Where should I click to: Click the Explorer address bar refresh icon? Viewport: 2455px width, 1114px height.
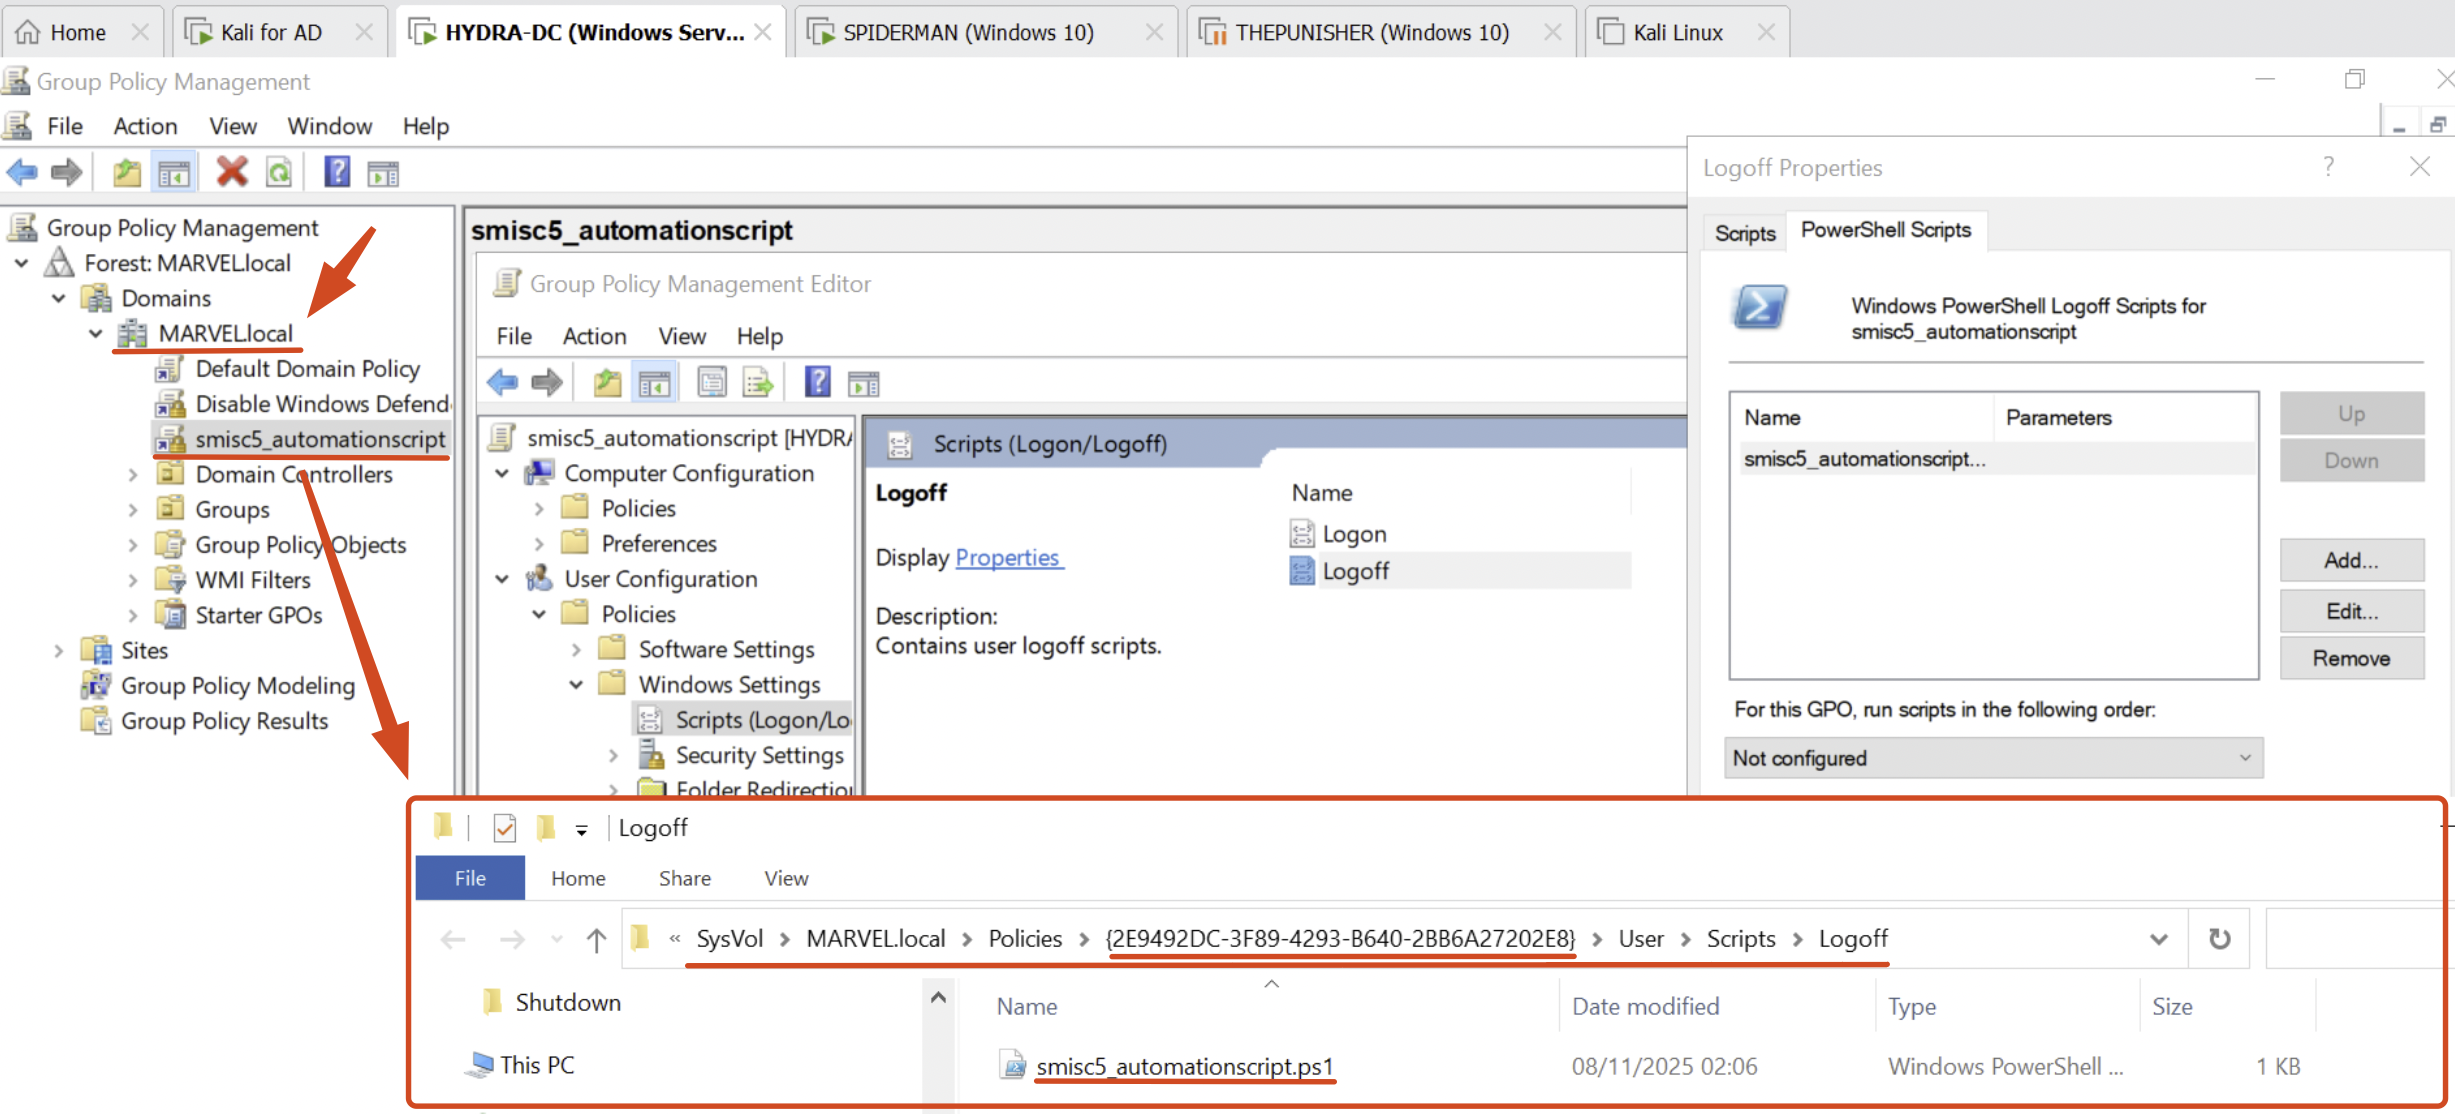point(2219,939)
